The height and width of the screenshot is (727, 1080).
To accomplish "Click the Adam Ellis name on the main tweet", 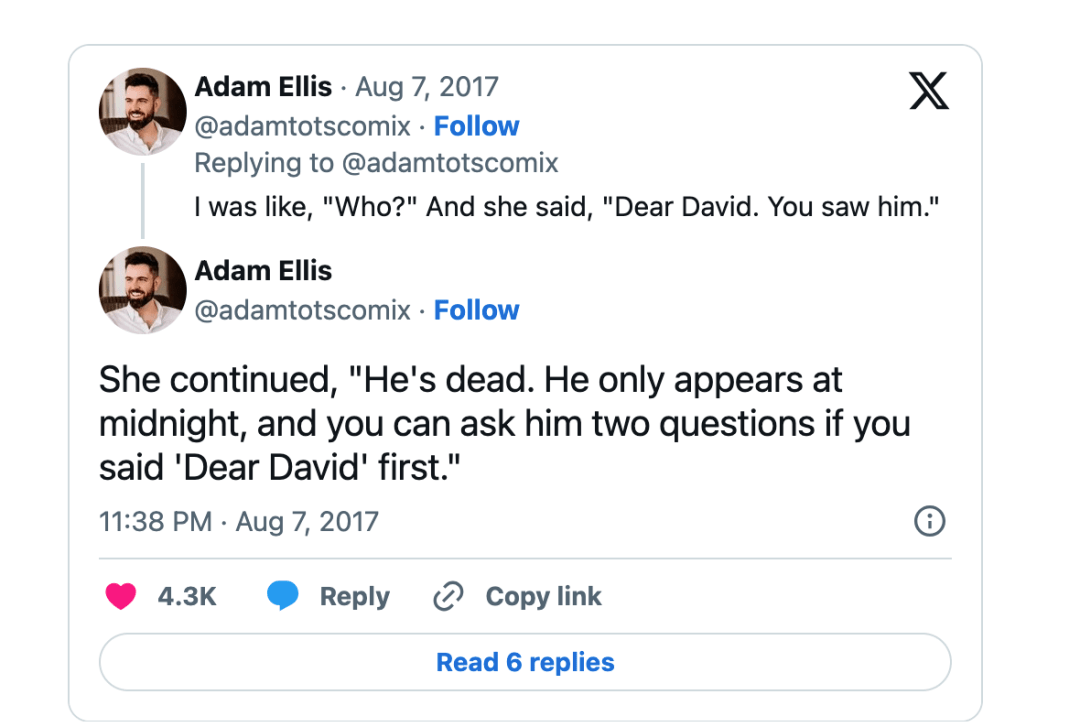I will tap(263, 271).
